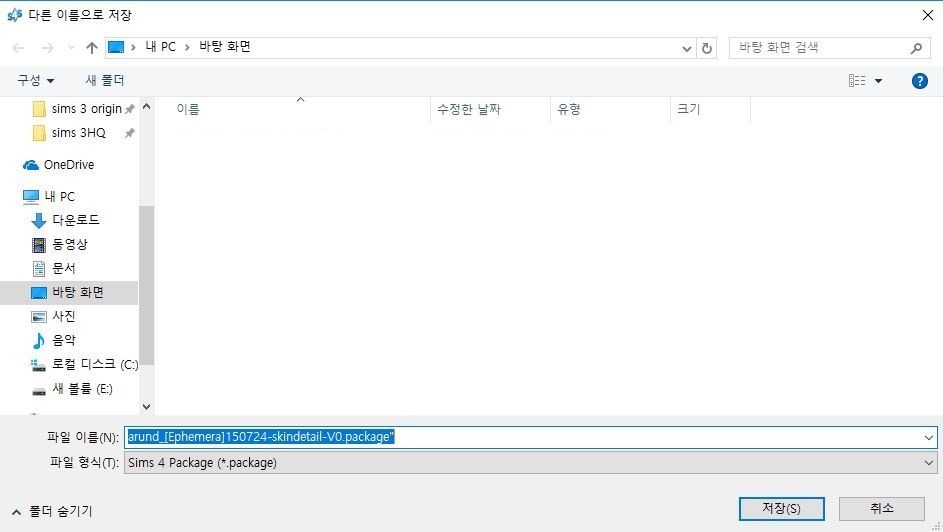The image size is (943, 532).
Task: Select 바탕 화면 in the sidebar
Action: 69,293
